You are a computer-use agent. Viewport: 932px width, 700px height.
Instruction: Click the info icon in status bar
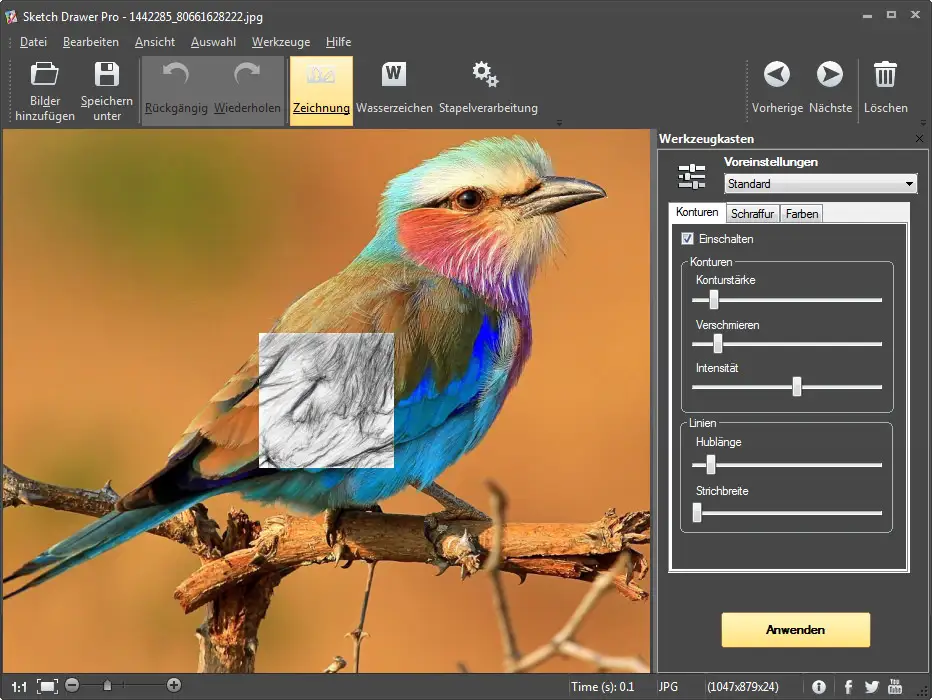coord(818,687)
